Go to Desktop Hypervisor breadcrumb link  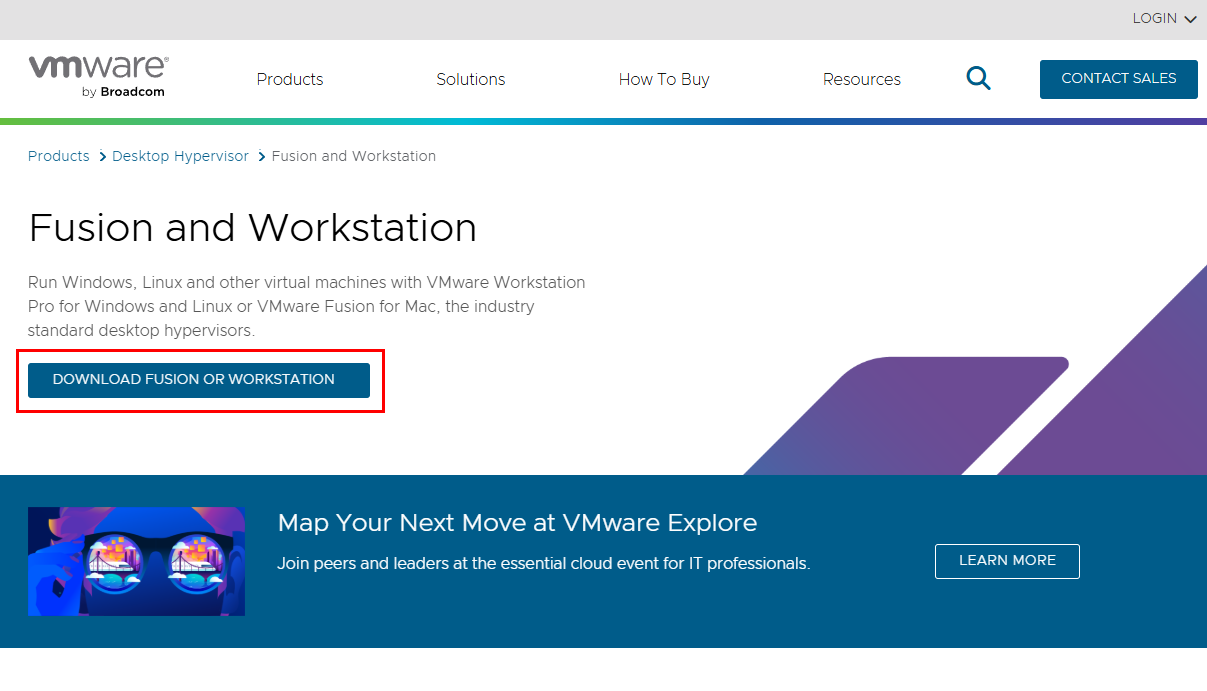pyautogui.click(x=180, y=156)
